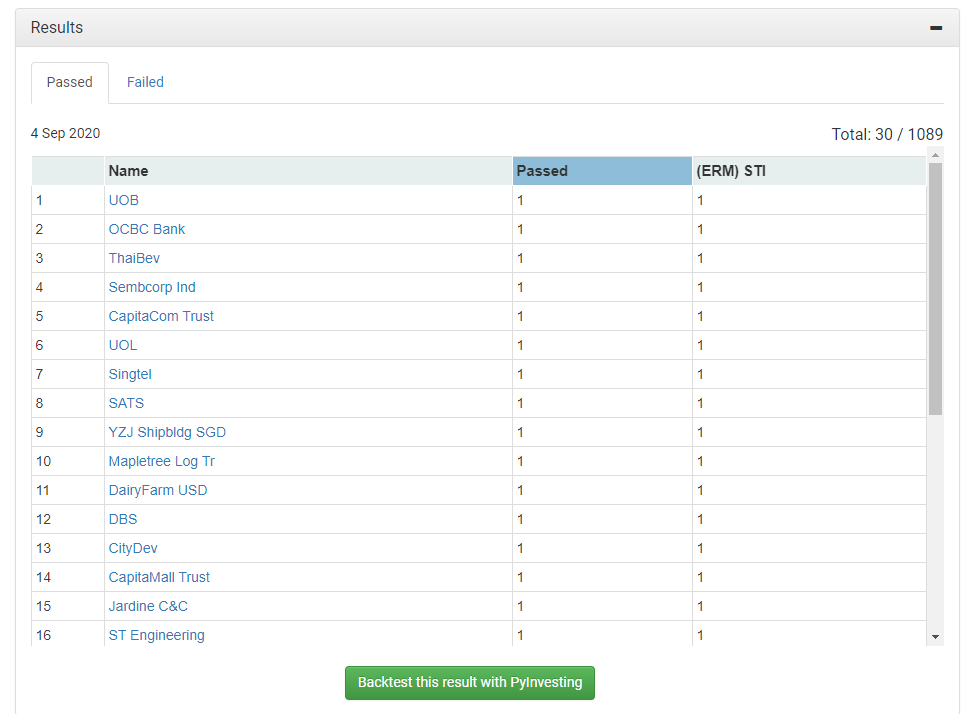Image resolution: width=977 pixels, height=714 pixels.
Task: Click the date text 4 Sep 2020
Action: (65, 133)
